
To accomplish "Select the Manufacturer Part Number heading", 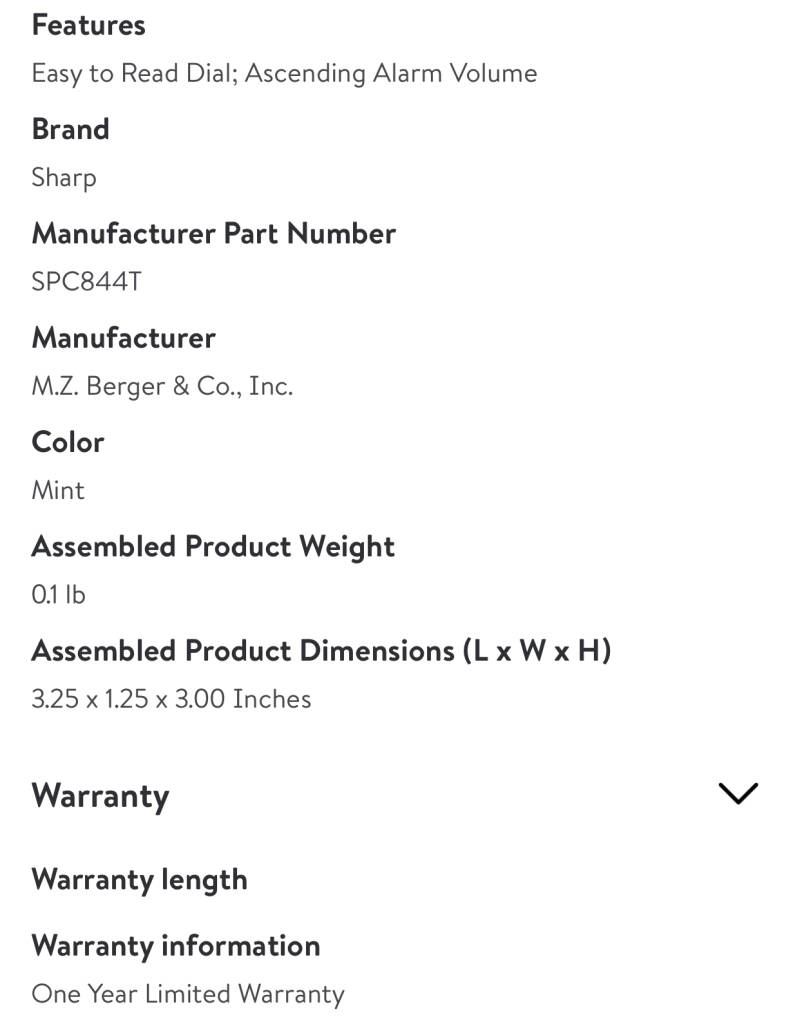I will (213, 233).
